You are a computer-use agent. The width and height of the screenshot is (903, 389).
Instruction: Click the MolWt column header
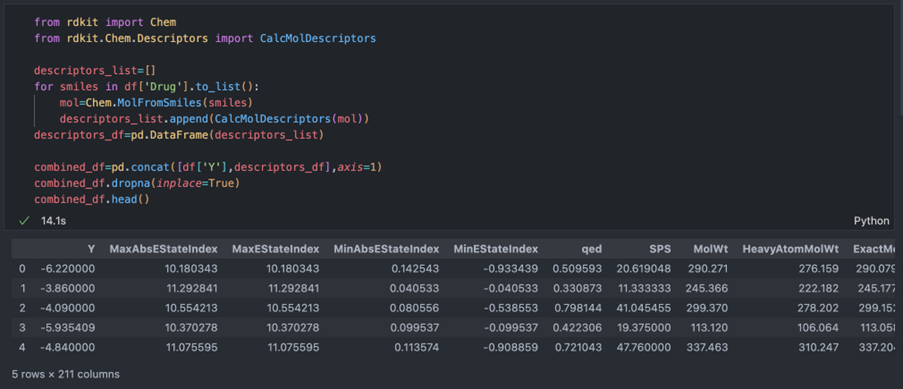711,249
